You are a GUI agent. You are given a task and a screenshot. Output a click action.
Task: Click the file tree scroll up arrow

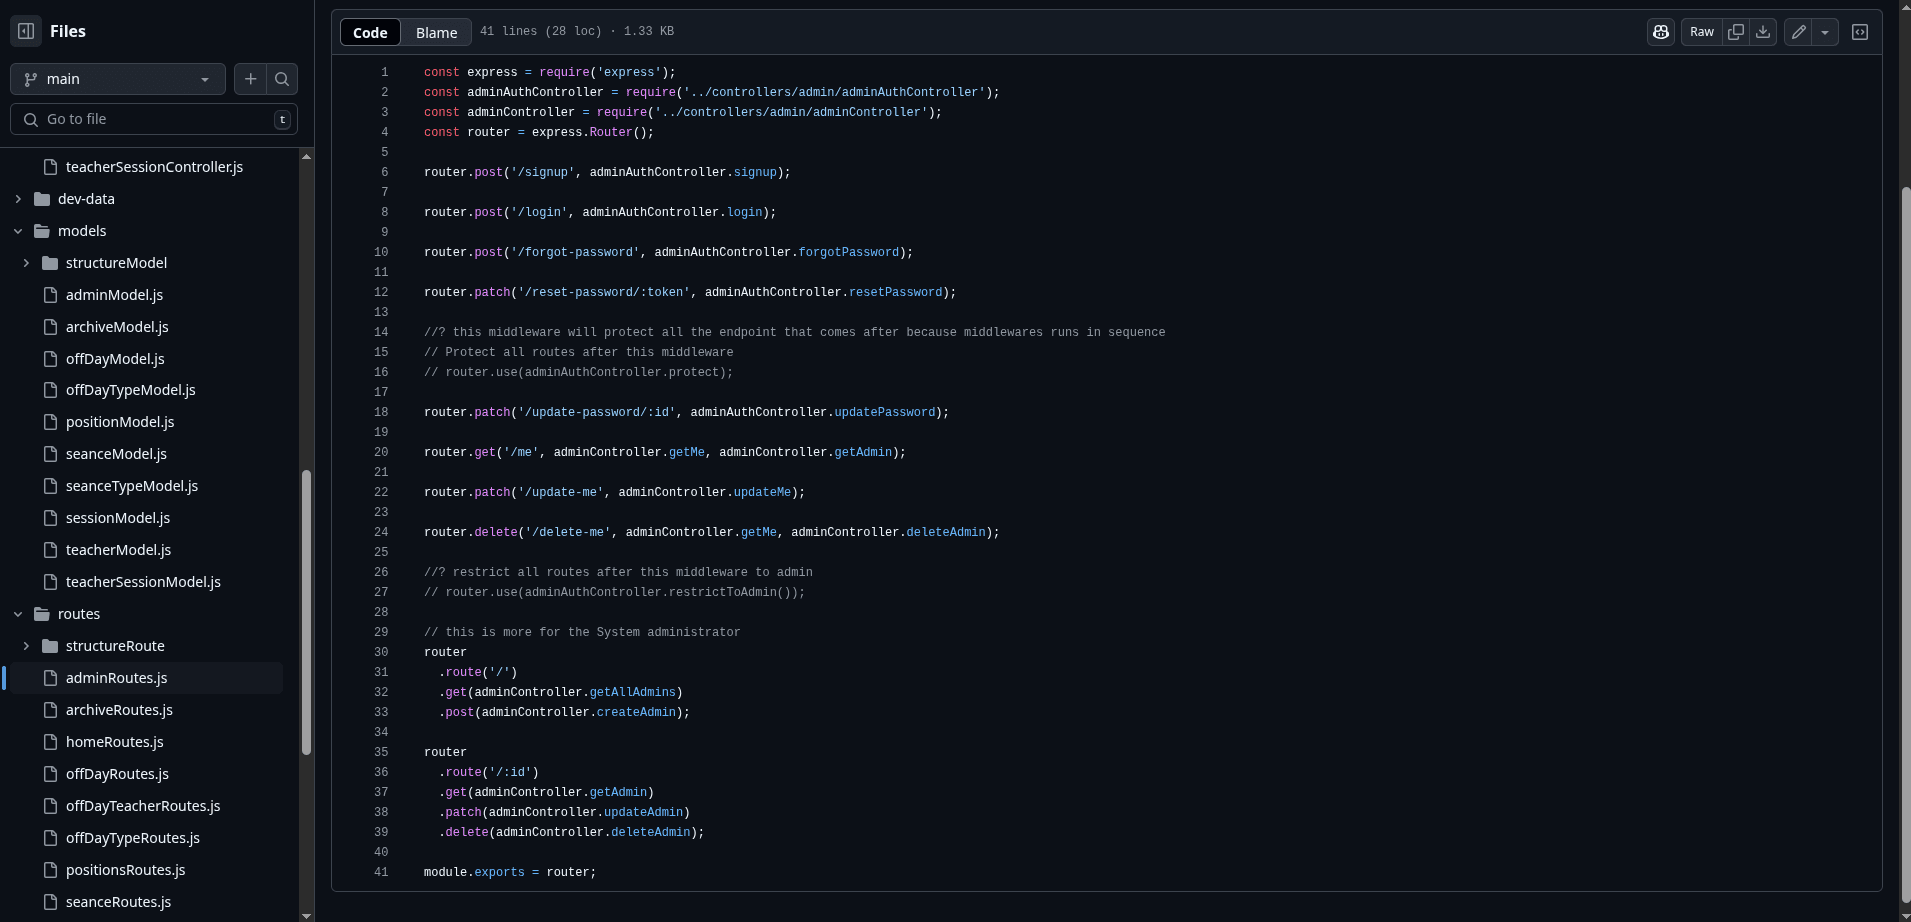[306, 156]
